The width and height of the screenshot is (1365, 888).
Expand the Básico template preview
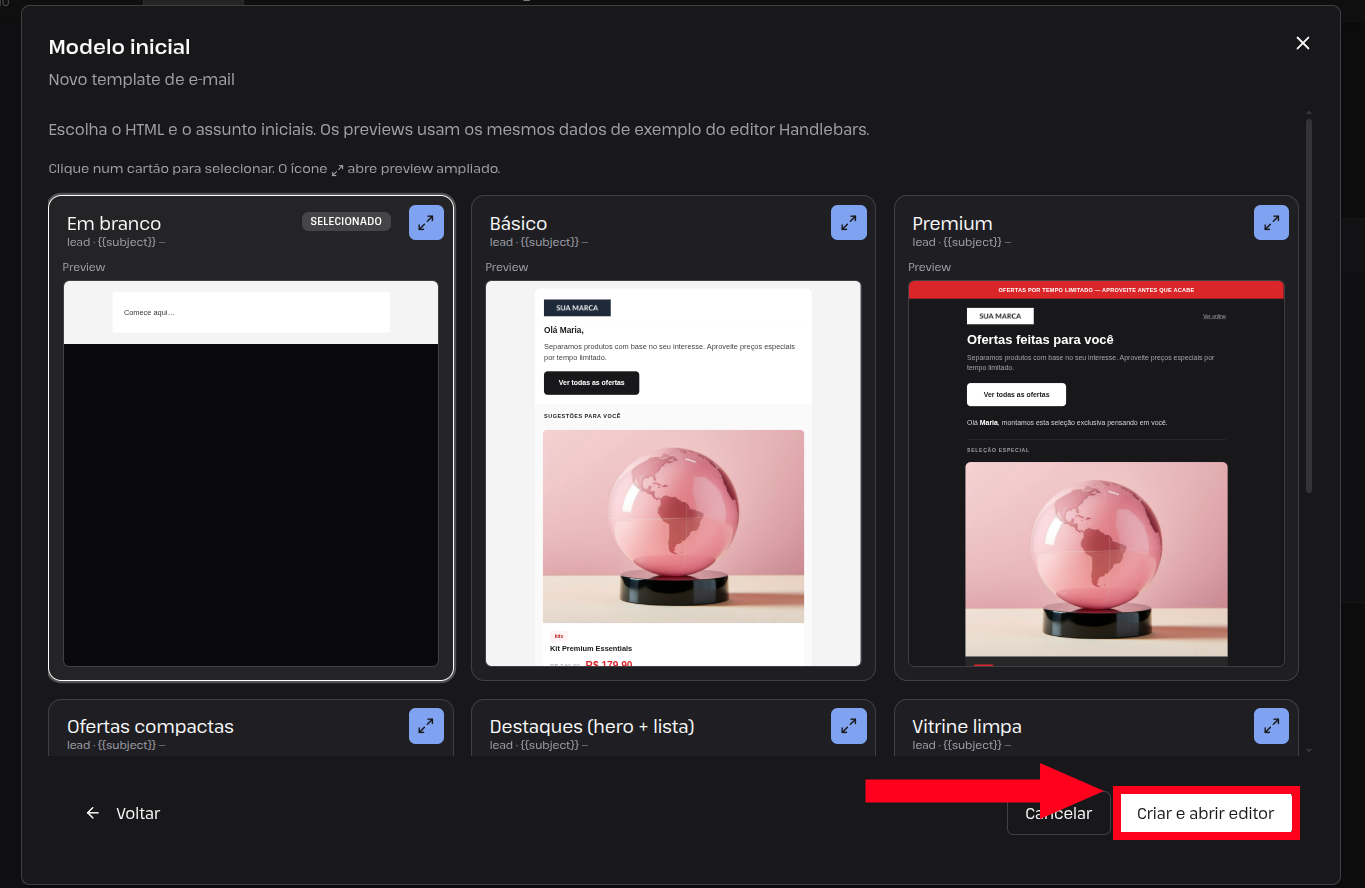click(849, 223)
